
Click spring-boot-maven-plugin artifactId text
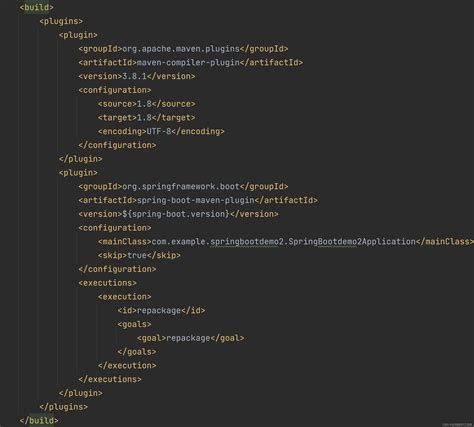coord(196,200)
